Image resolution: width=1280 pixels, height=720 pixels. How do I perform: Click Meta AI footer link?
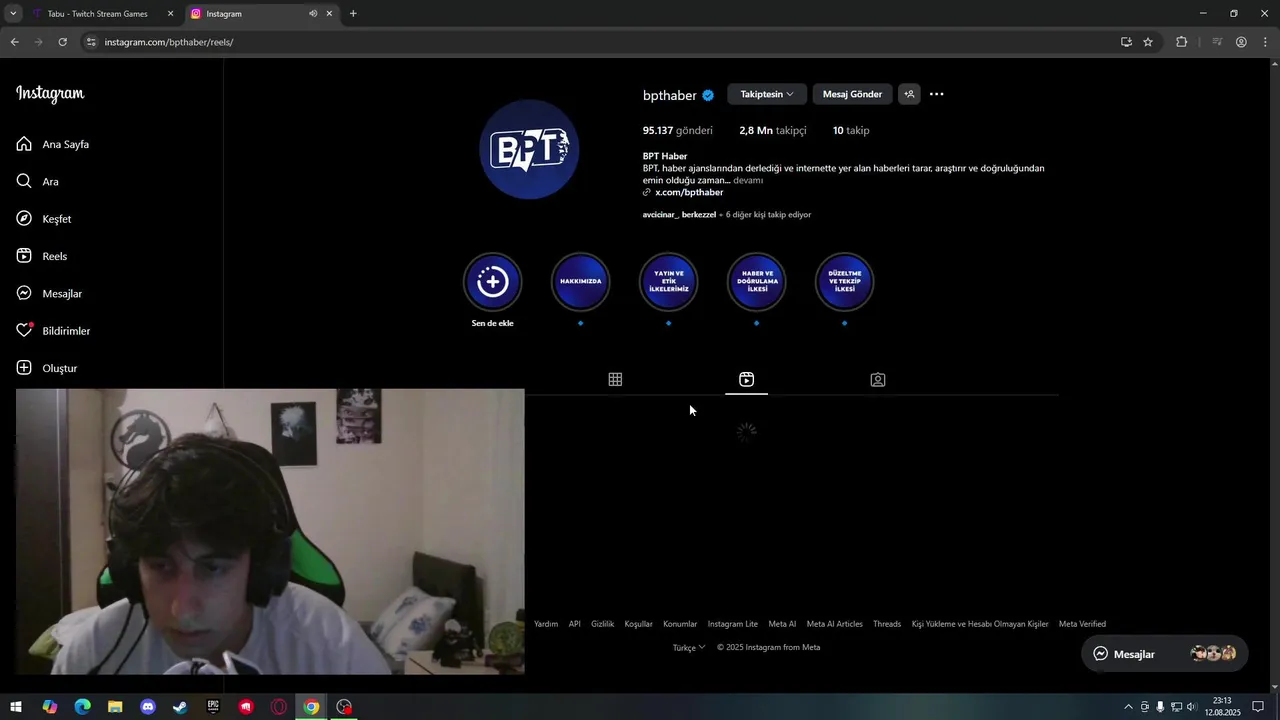coord(782,624)
